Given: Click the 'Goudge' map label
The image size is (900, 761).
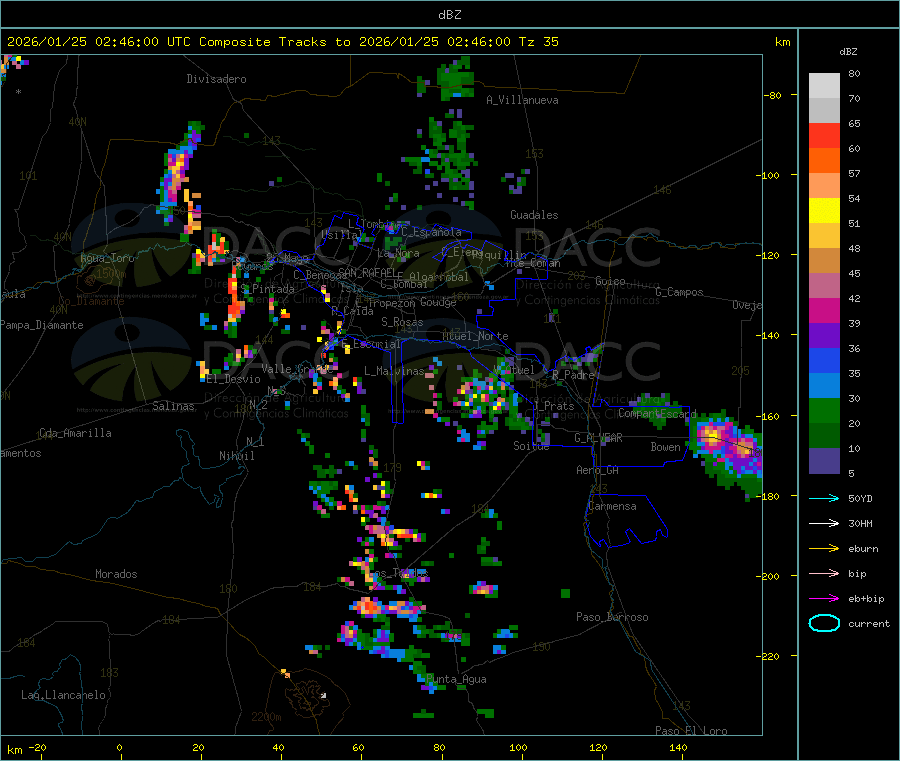Looking at the screenshot, I should coord(438,302).
